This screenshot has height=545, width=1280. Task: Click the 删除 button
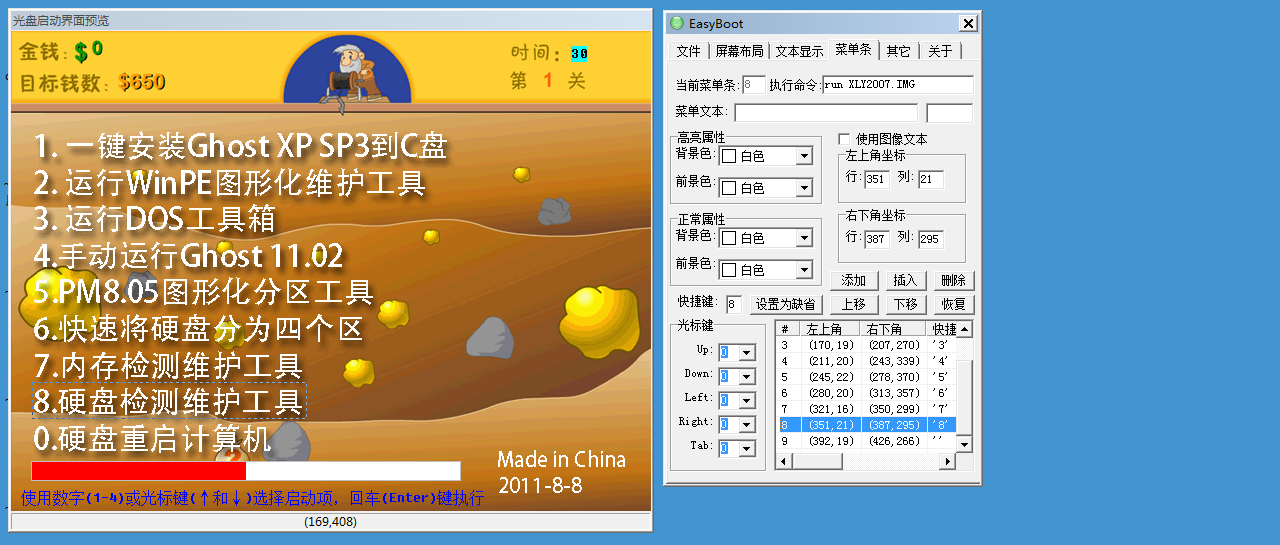point(953,281)
